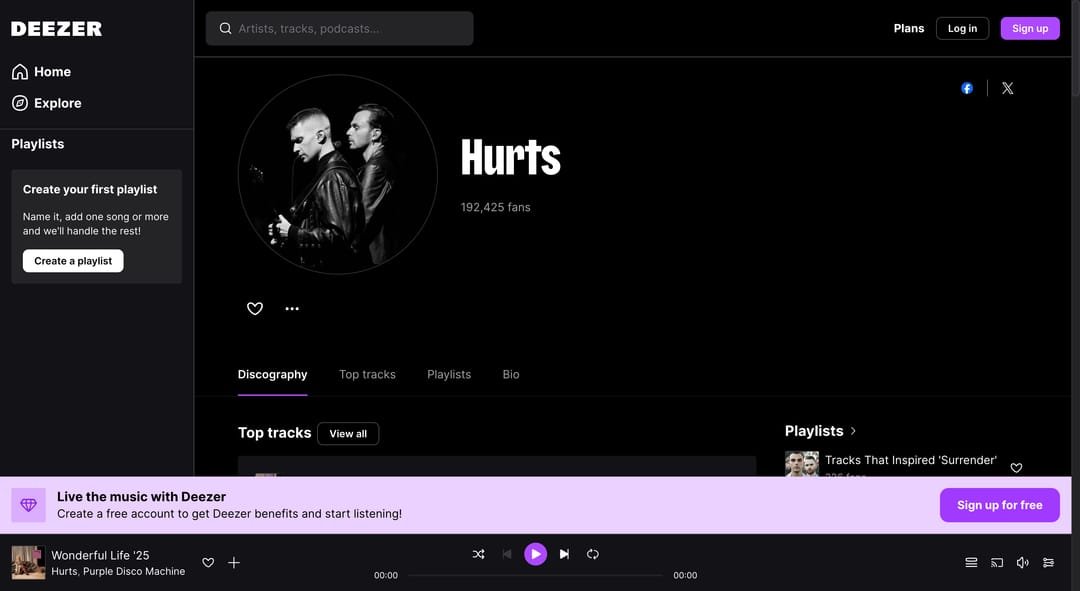Open the Wonderful Life '25 album cover in player
This screenshot has height=591, width=1080.
click(28, 563)
